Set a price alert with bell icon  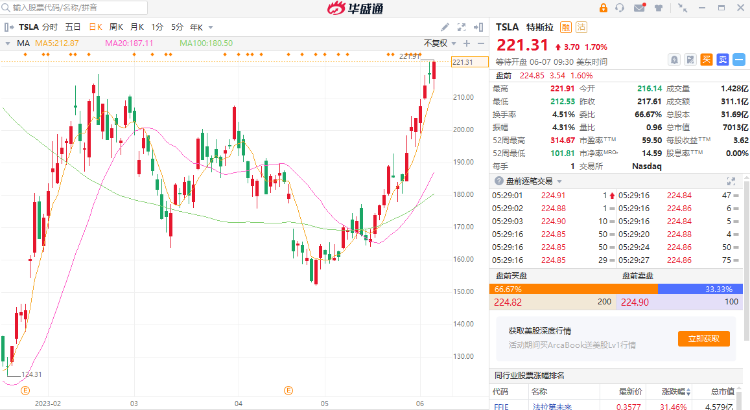point(674,60)
